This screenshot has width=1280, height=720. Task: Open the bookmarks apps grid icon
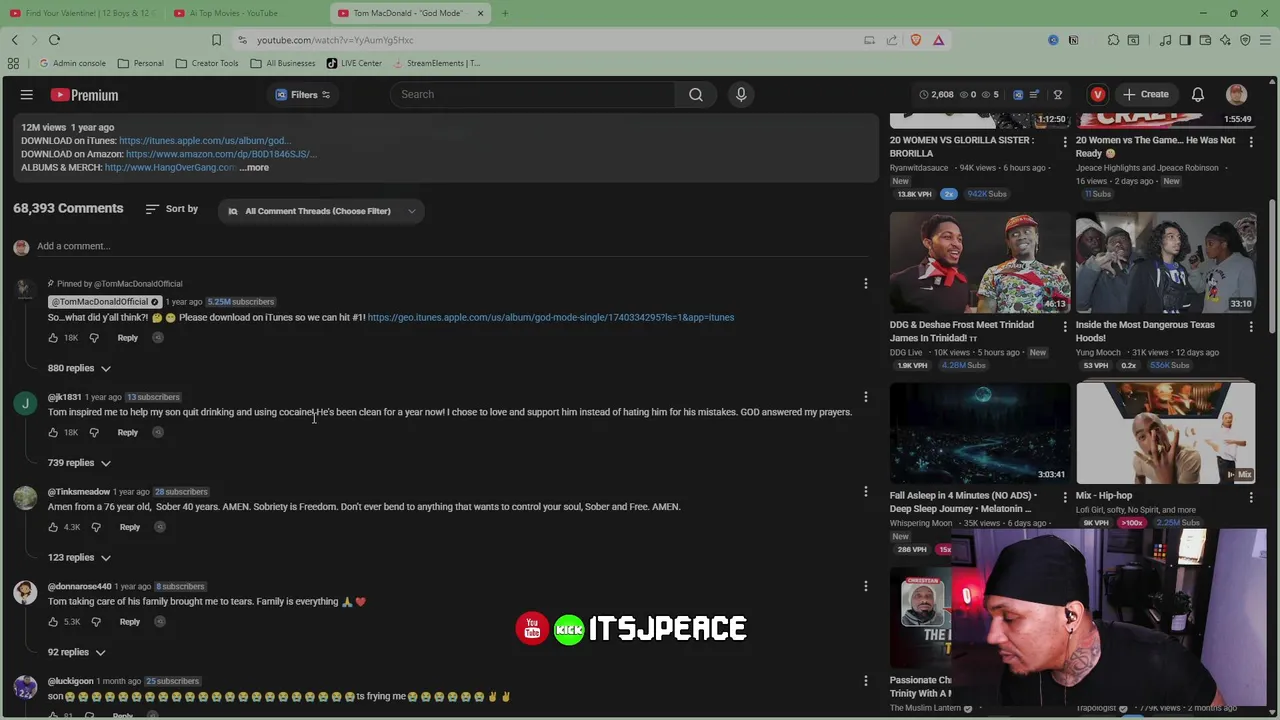pyautogui.click(x=13, y=63)
